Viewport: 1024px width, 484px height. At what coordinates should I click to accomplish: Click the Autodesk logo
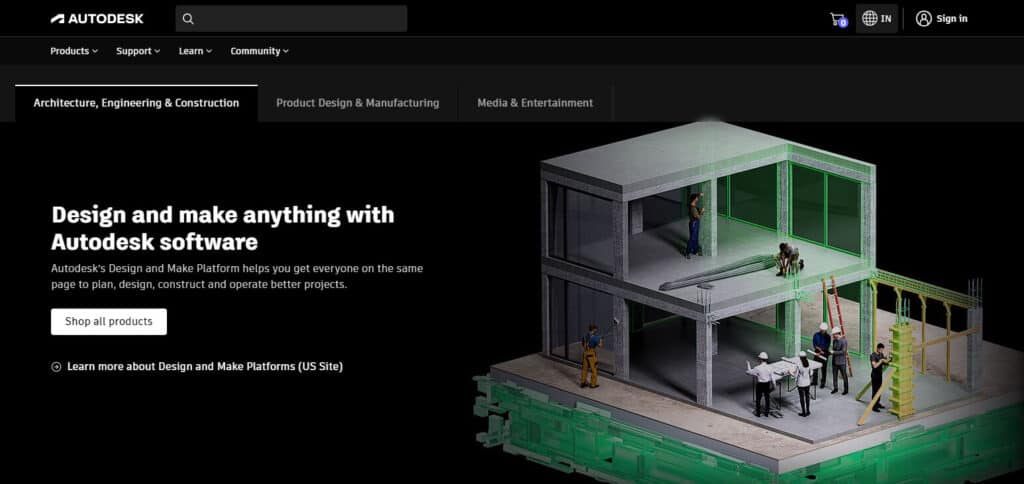97,18
